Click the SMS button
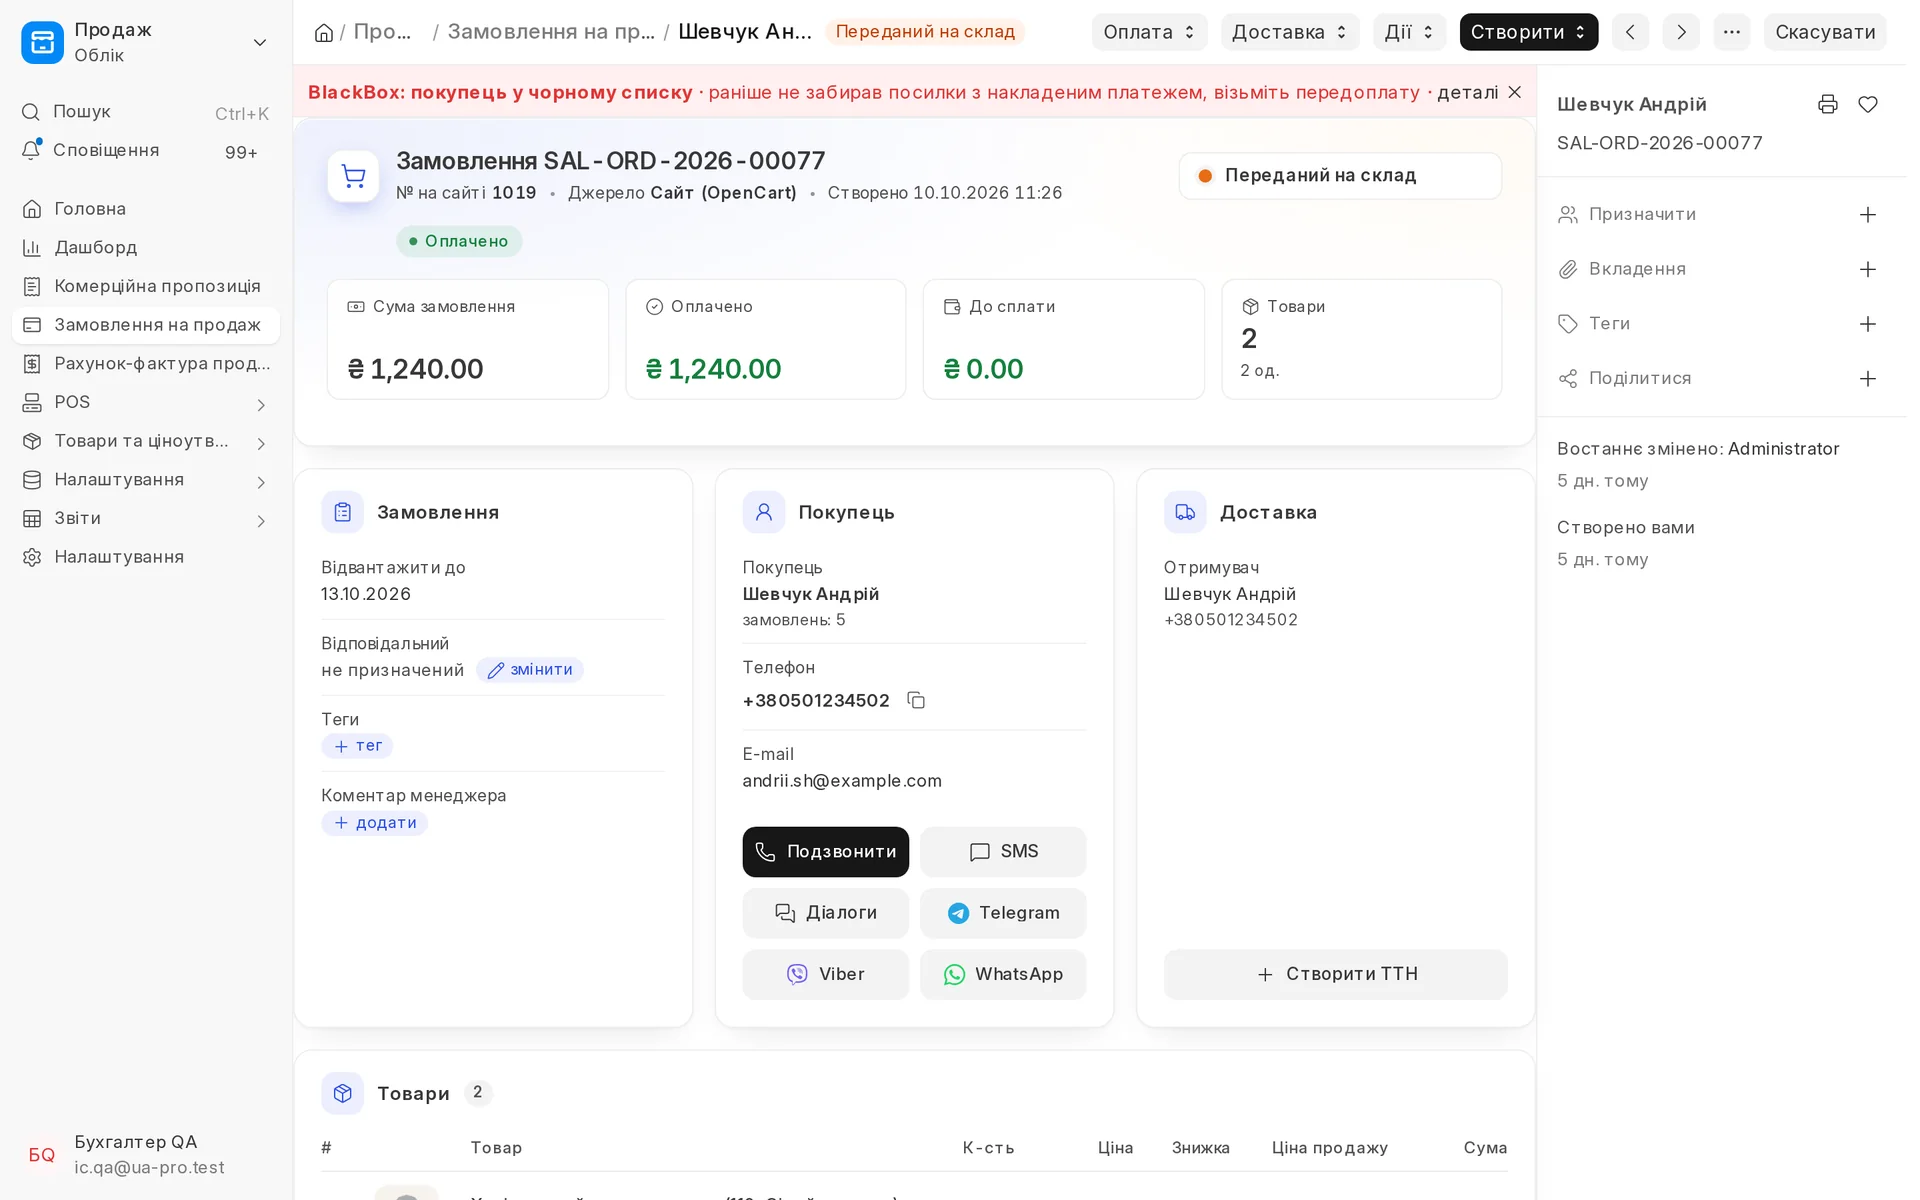The image size is (1920, 1200). (x=1003, y=852)
